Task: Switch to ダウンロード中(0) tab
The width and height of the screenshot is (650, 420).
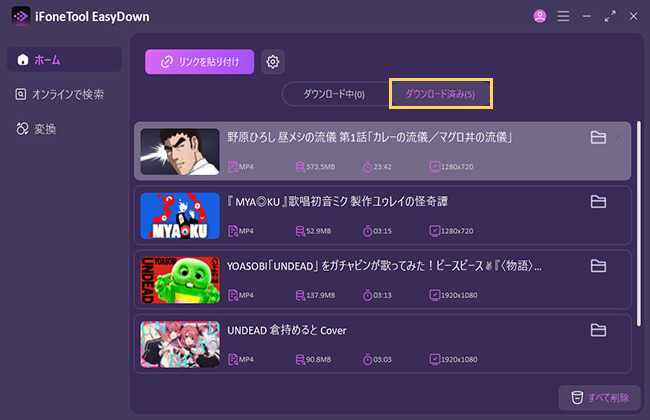Action: pos(334,94)
